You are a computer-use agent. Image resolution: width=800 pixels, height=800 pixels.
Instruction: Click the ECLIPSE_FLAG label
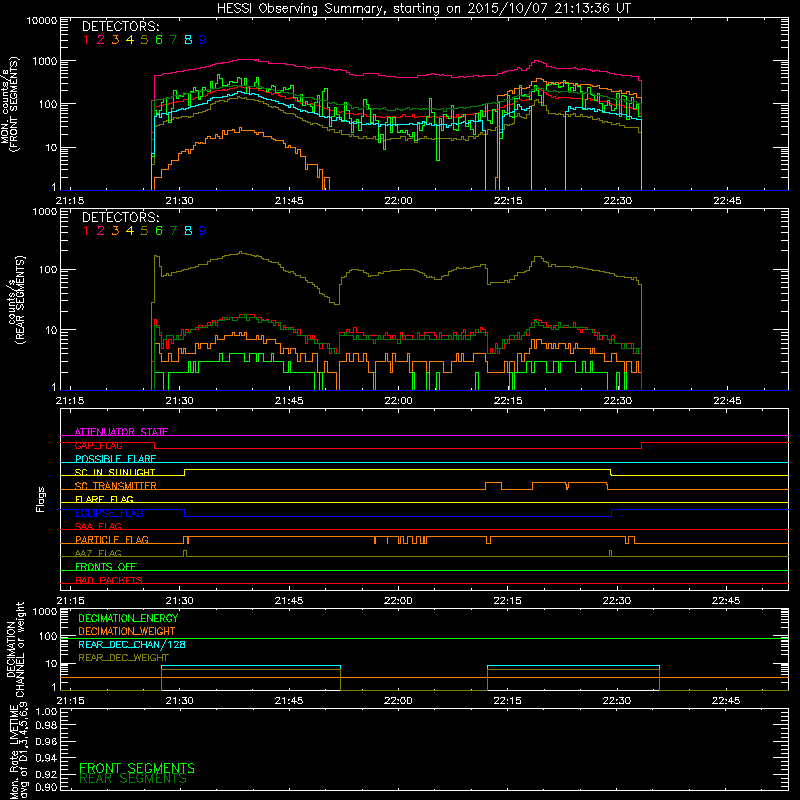tap(109, 513)
